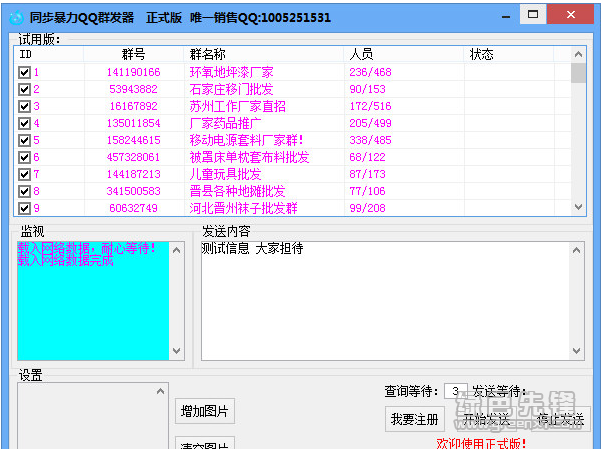Sort by the 群名称 column header

(263, 54)
